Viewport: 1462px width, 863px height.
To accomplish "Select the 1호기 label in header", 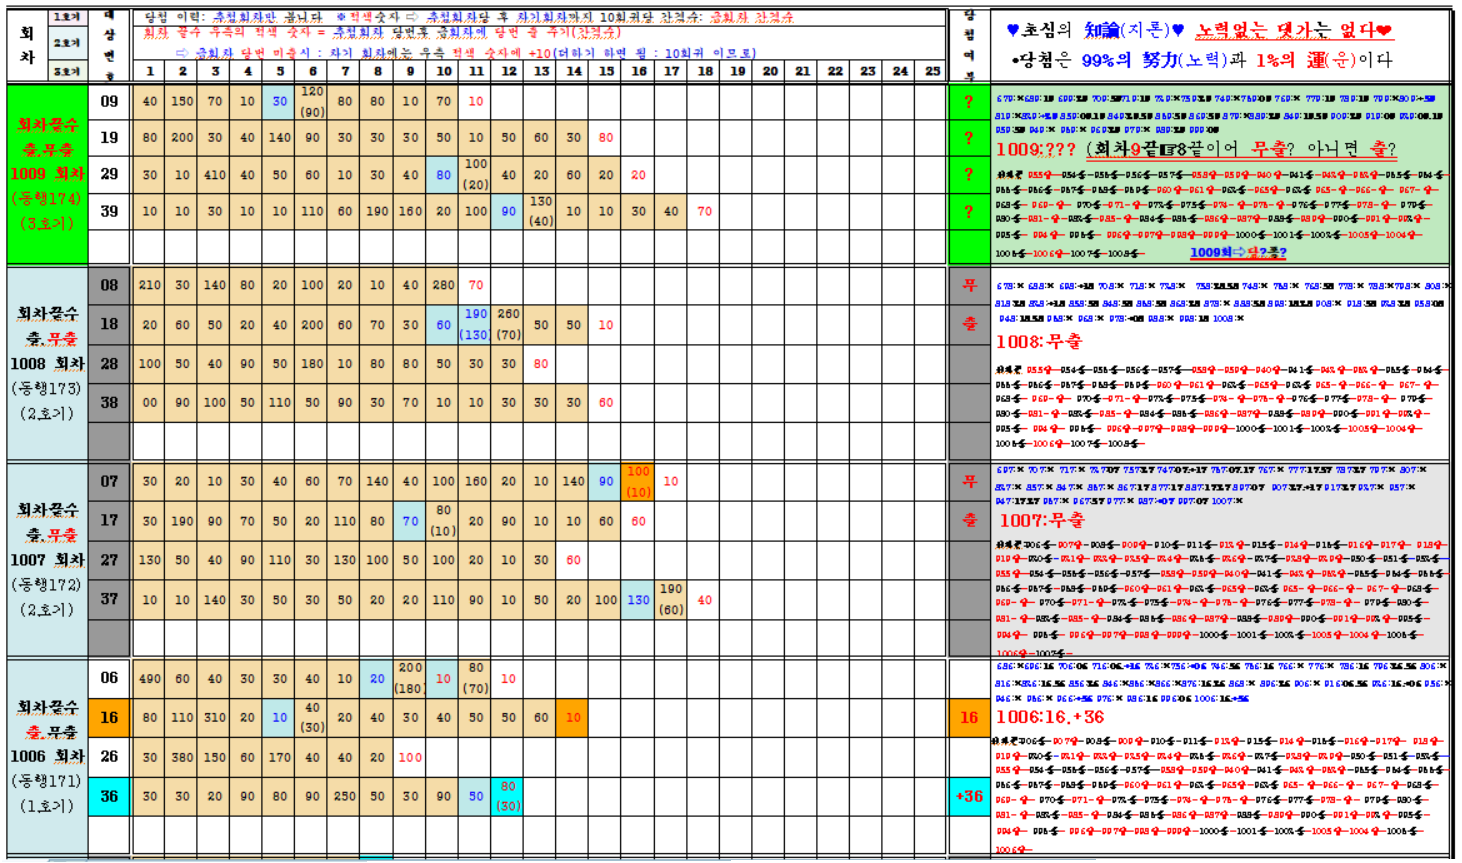I will tap(67, 17).
